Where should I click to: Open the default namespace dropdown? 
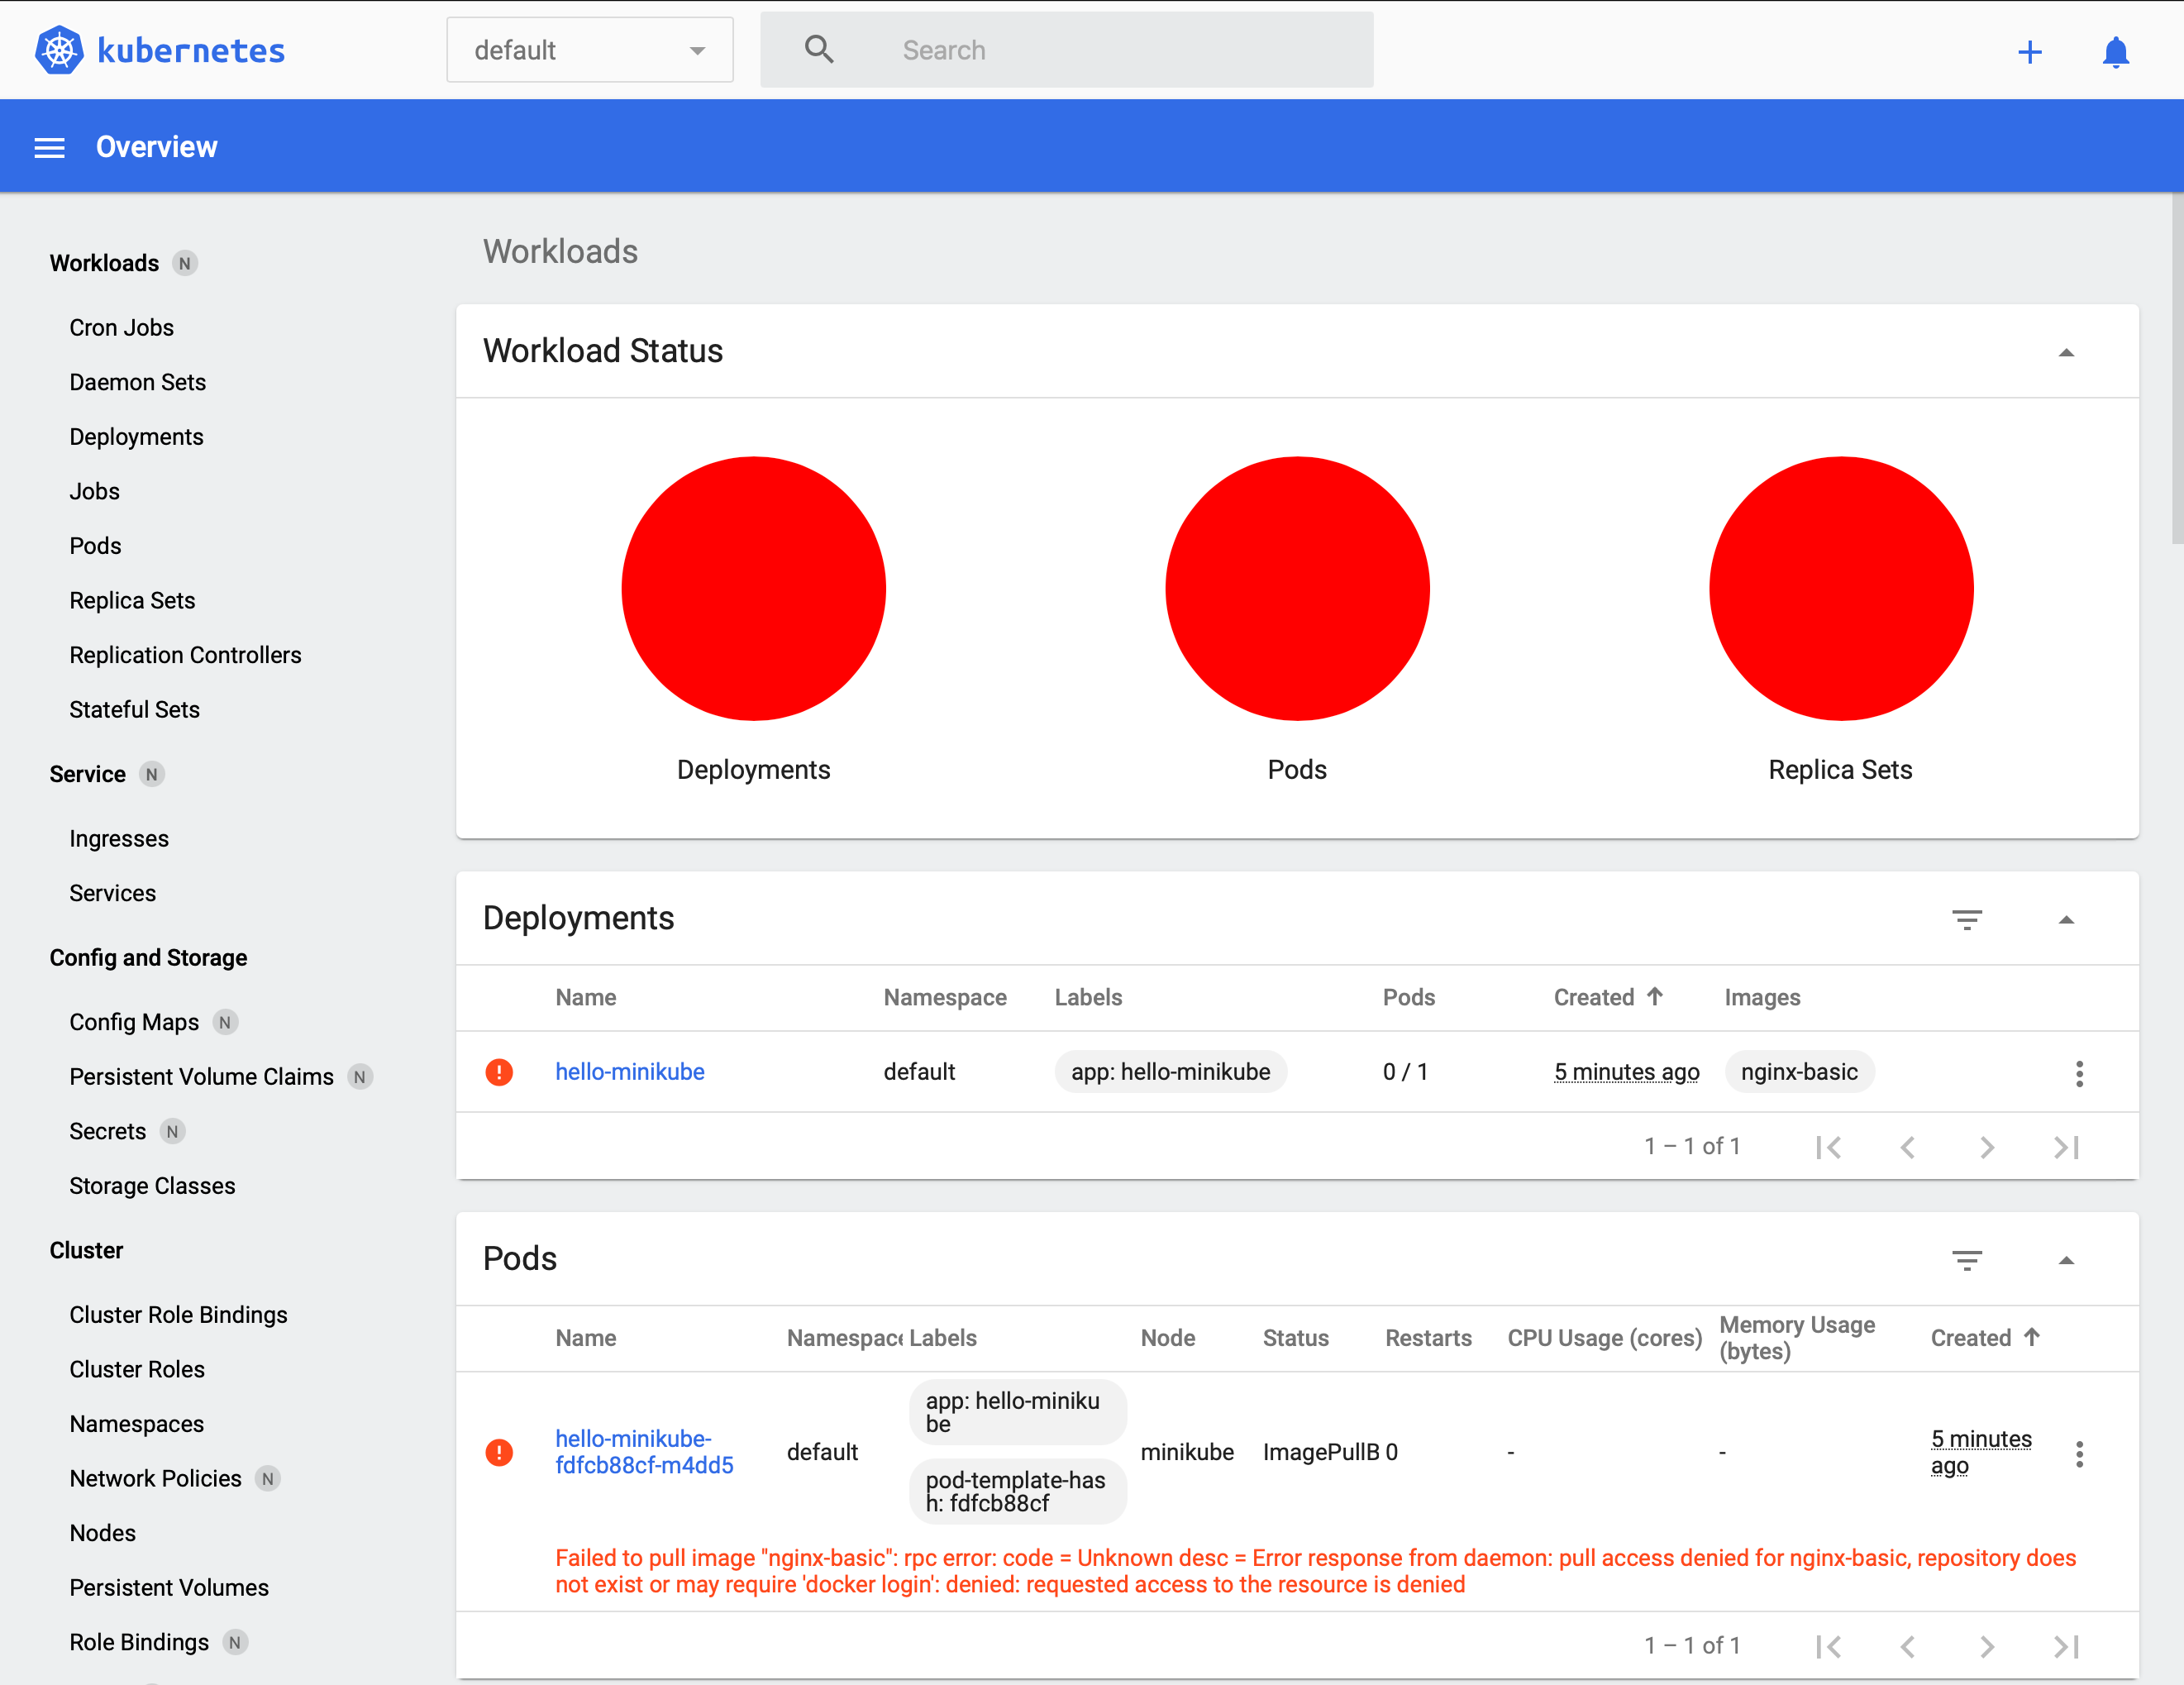tap(590, 49)
